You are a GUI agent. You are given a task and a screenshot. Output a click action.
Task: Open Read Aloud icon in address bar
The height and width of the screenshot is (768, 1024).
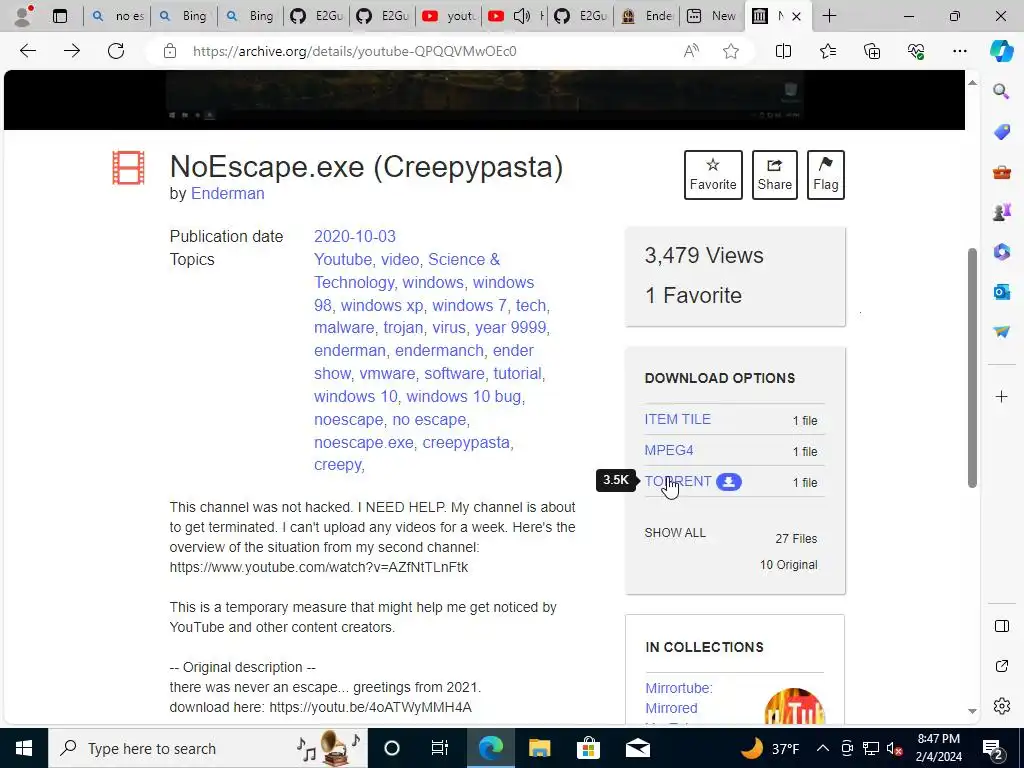tap(691, 51)
